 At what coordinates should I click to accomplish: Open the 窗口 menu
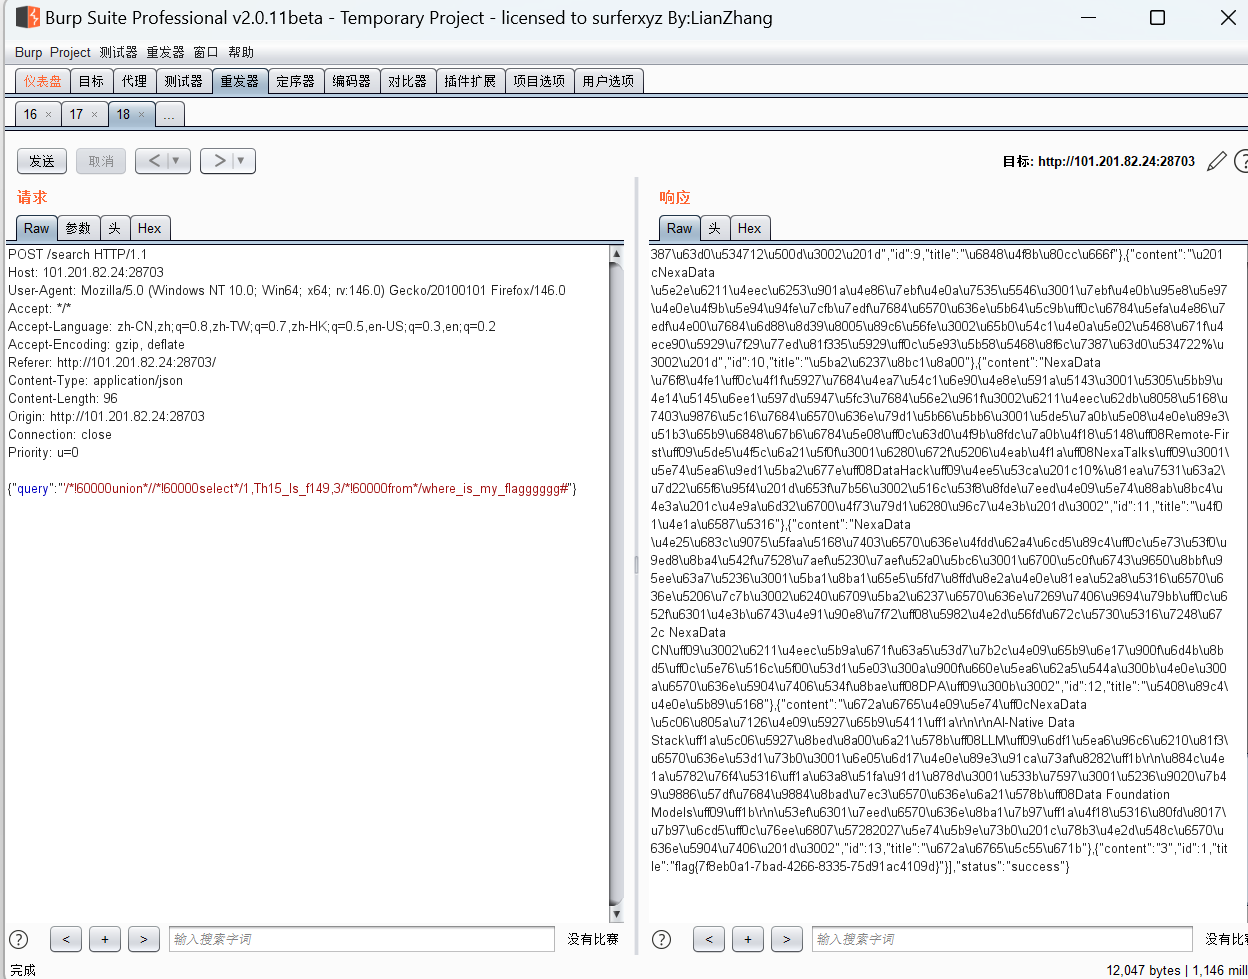[206, 52]
